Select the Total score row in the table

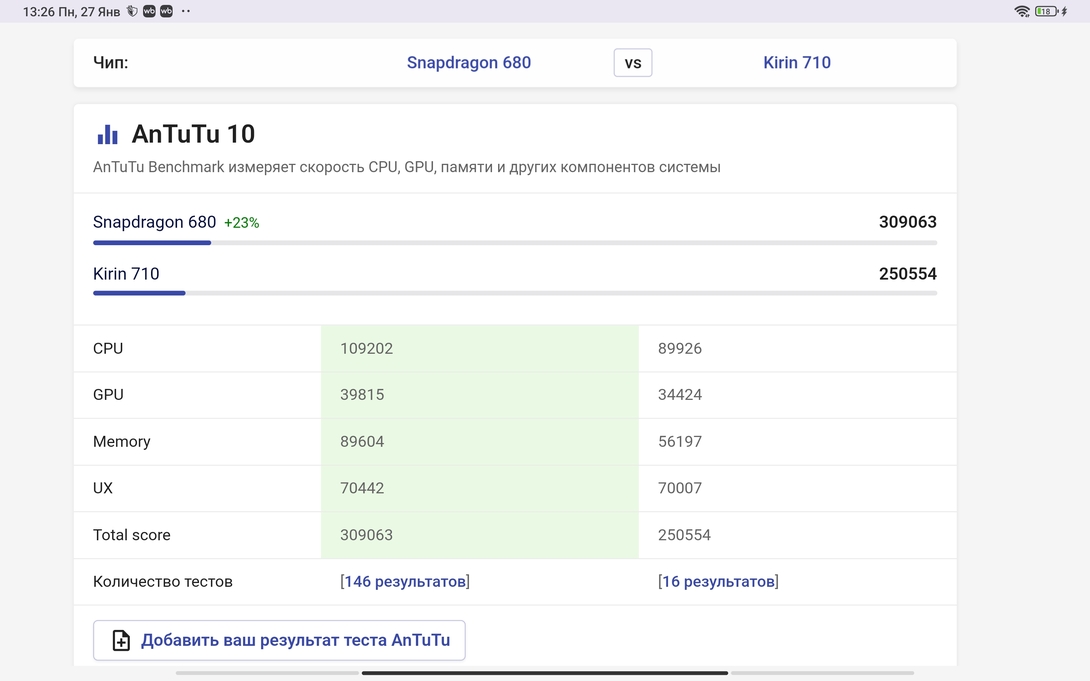(x=131, y=535)
